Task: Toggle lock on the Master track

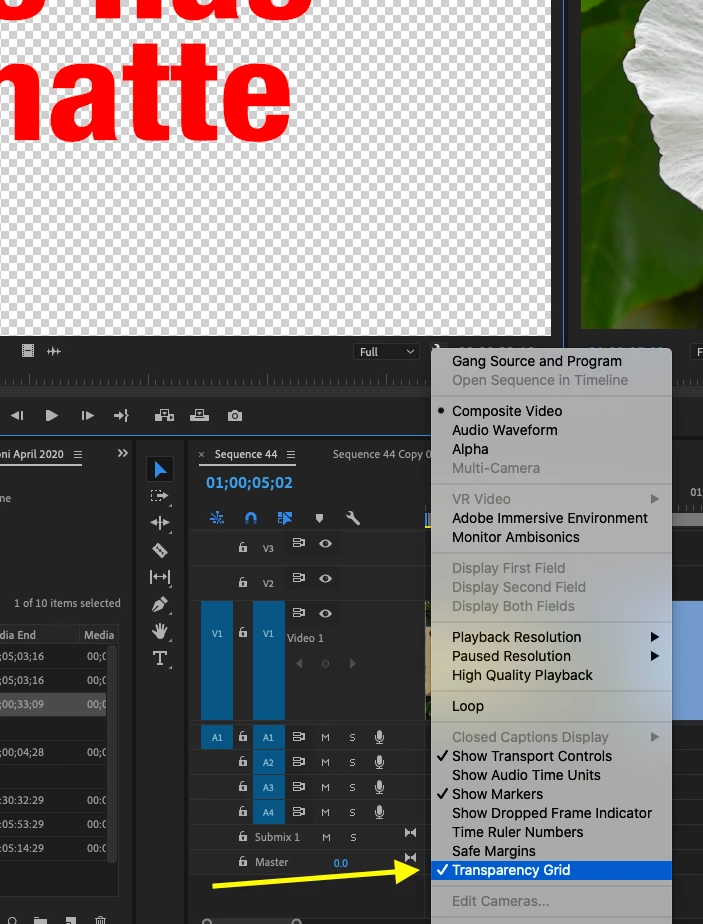Action: (x=243, y=862)
